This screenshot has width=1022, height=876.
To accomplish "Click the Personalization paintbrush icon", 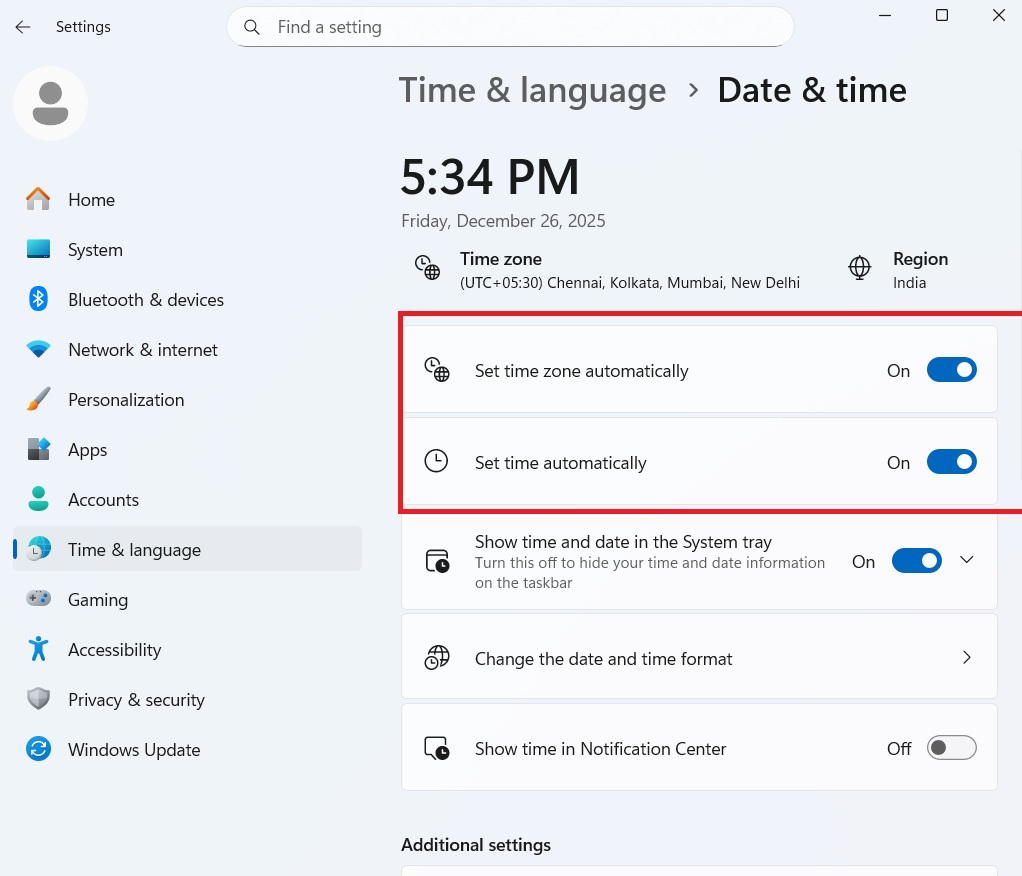I will pyautogui.click(x=38, y=399).
